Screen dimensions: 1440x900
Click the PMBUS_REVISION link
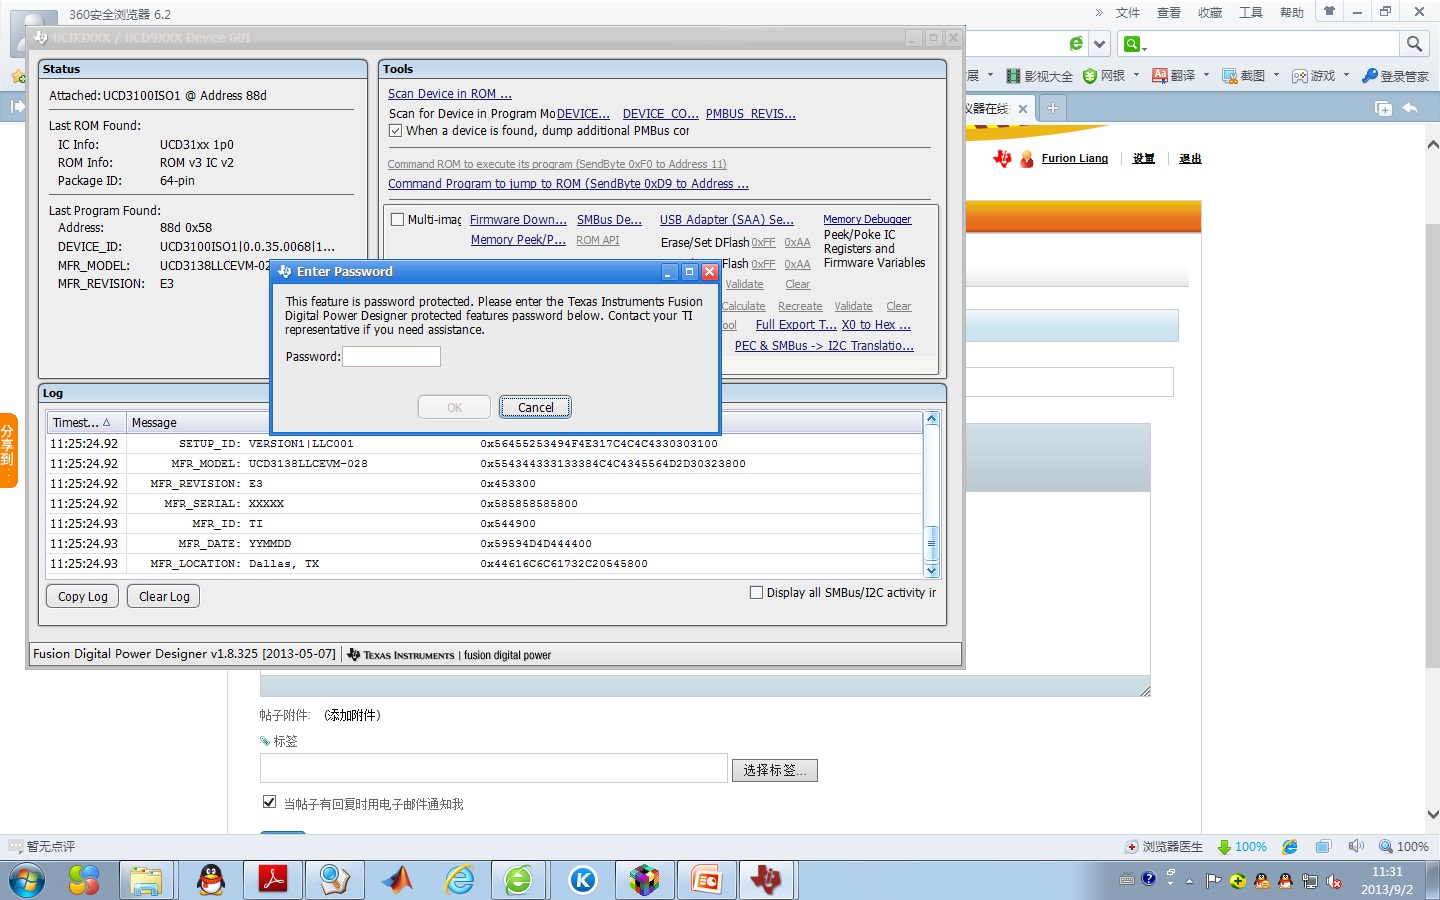[751, 114]
